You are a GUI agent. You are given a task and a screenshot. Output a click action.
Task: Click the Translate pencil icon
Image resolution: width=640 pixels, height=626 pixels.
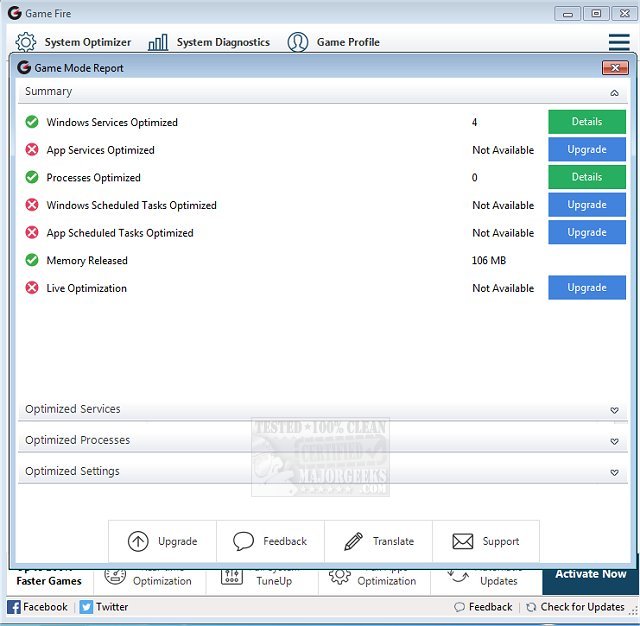[x=353, y=542]
